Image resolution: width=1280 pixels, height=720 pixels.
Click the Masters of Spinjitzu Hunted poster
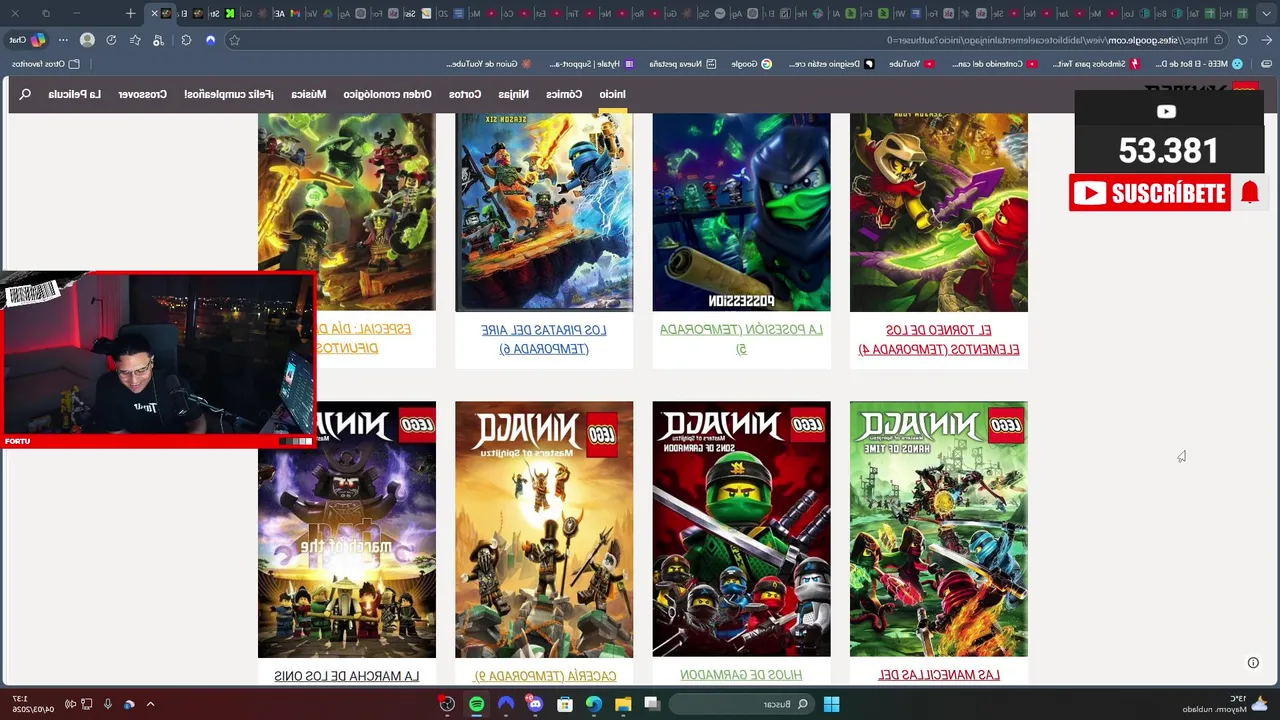[x=544, y=529]
